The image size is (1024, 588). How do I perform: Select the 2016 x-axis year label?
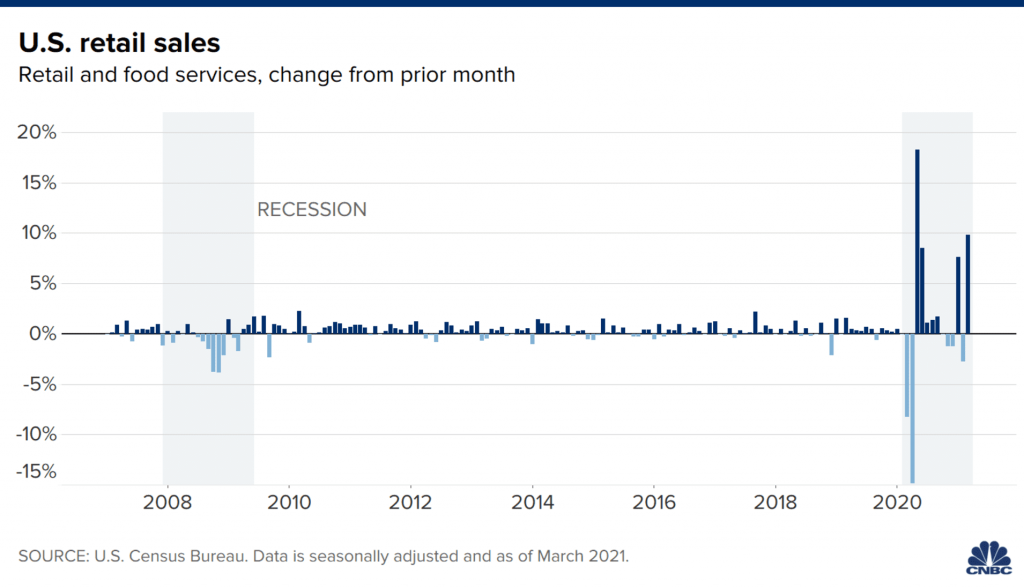pyautogui.click(x=654, y=502)
